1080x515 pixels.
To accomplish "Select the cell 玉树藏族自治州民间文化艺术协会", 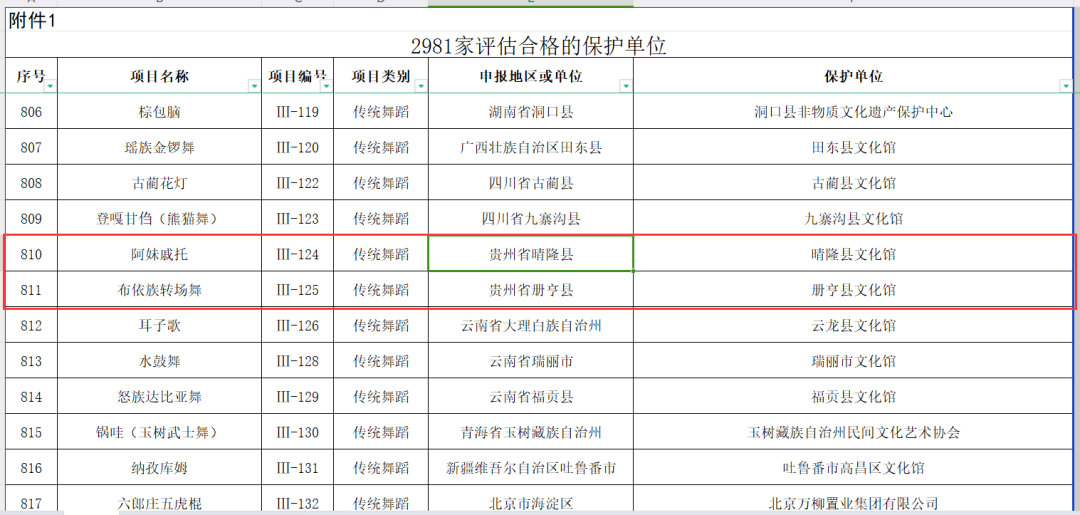I will (853, 433).
